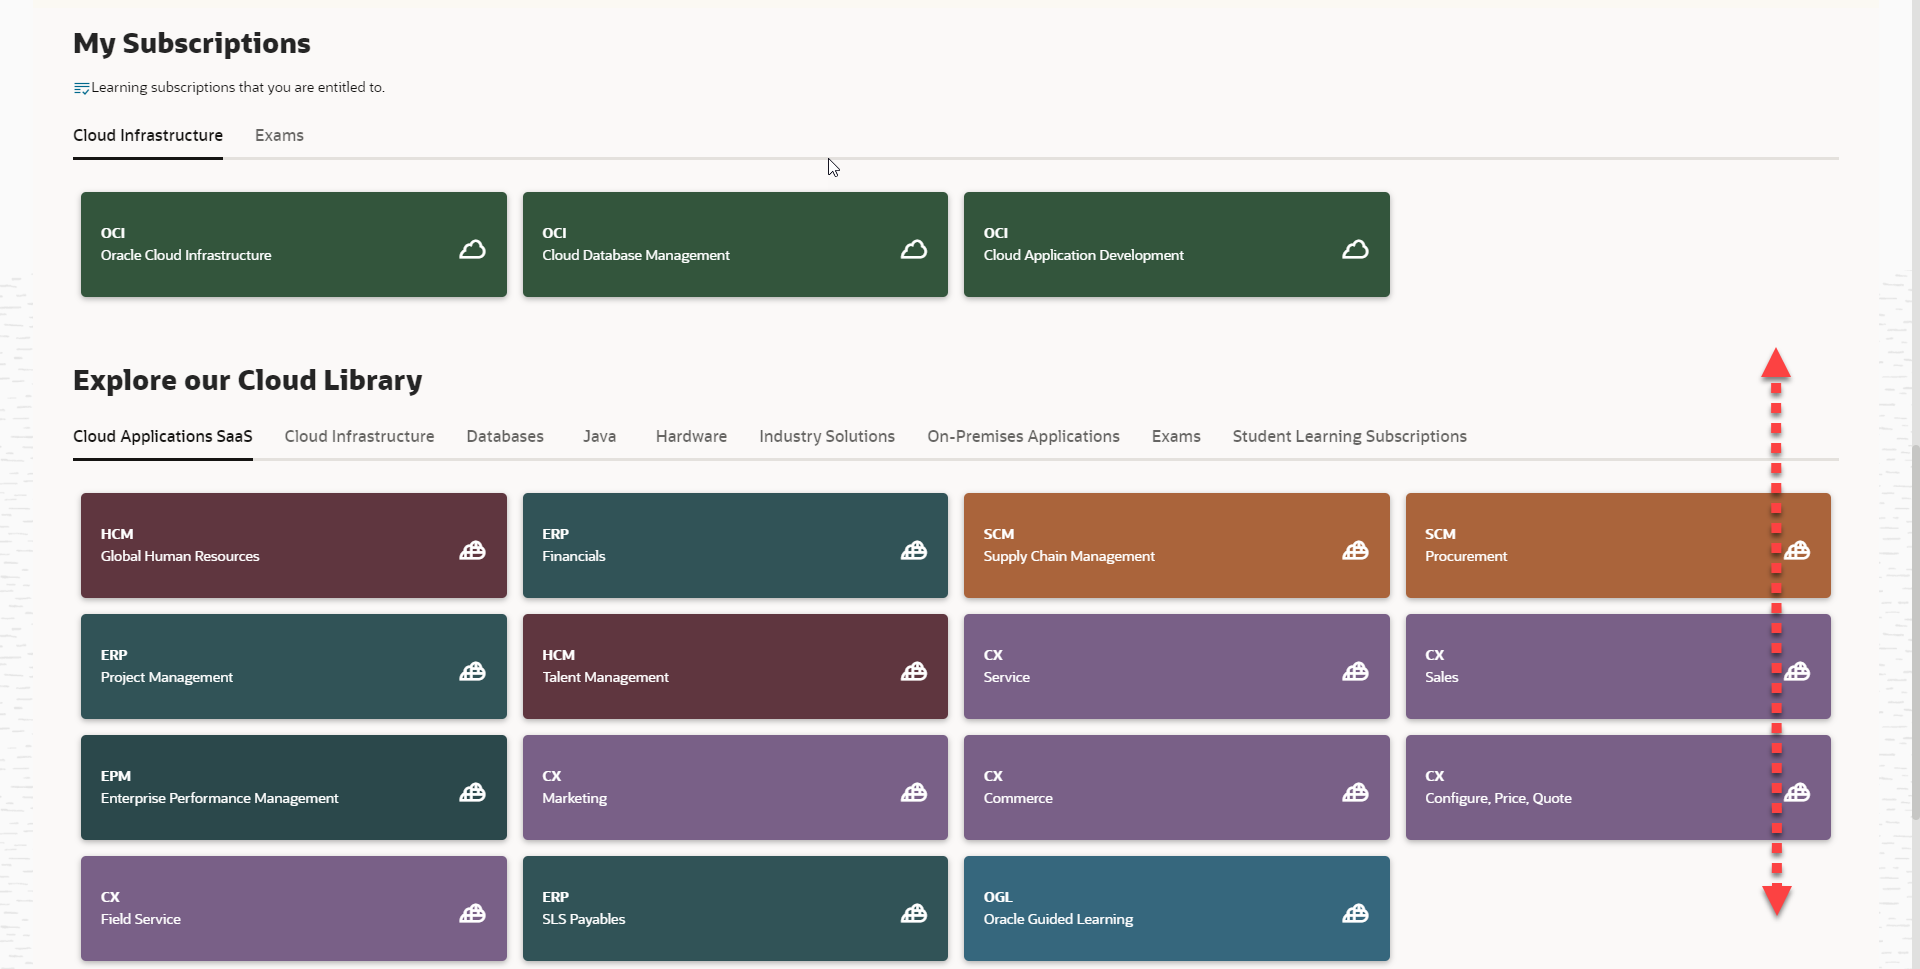Open the ERP Financials card
The height and width of the screenshot is (969, 1920).
click(x=735, y=545)
